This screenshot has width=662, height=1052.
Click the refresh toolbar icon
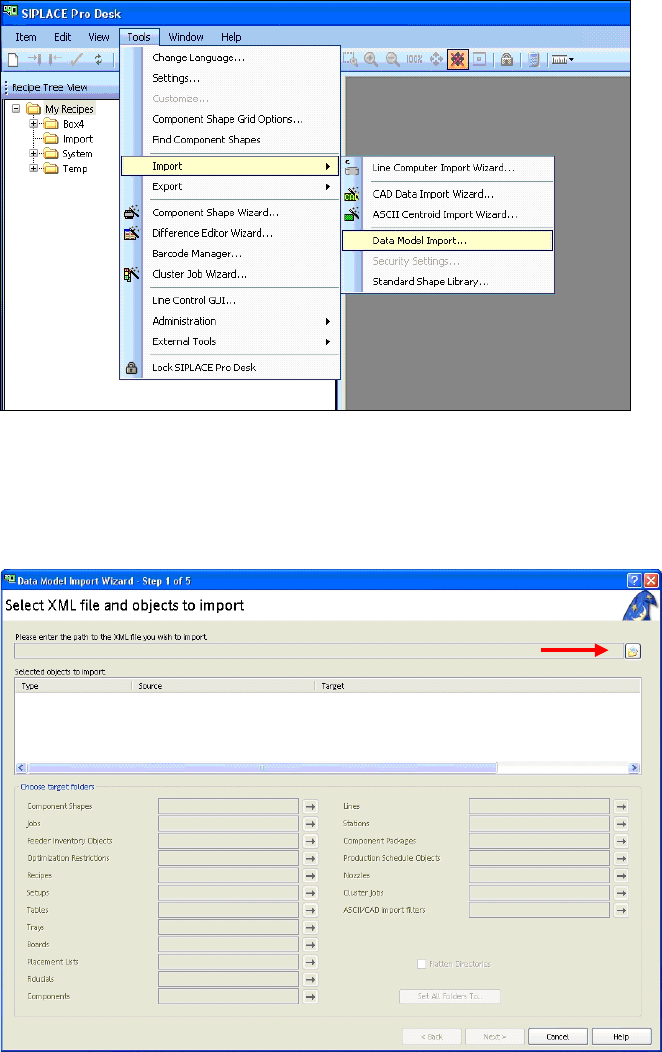(98, 60)
